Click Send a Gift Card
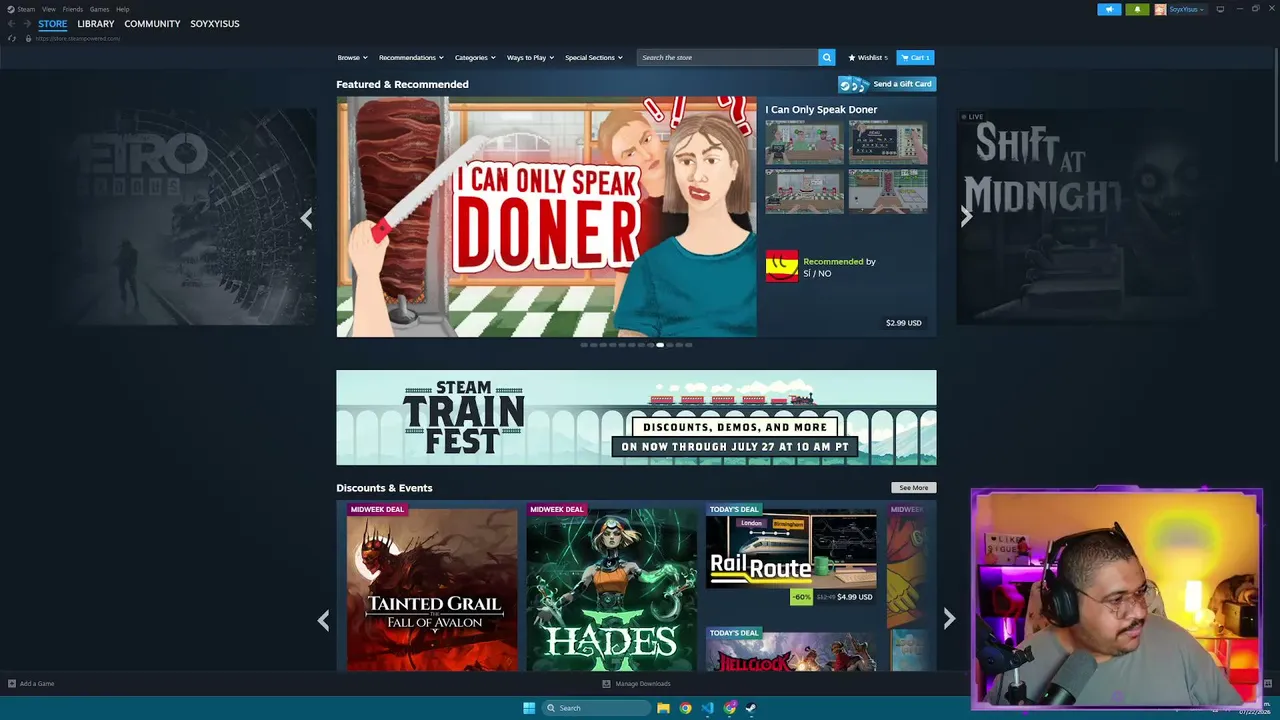The image size is (1280, 720). point(887,84)
